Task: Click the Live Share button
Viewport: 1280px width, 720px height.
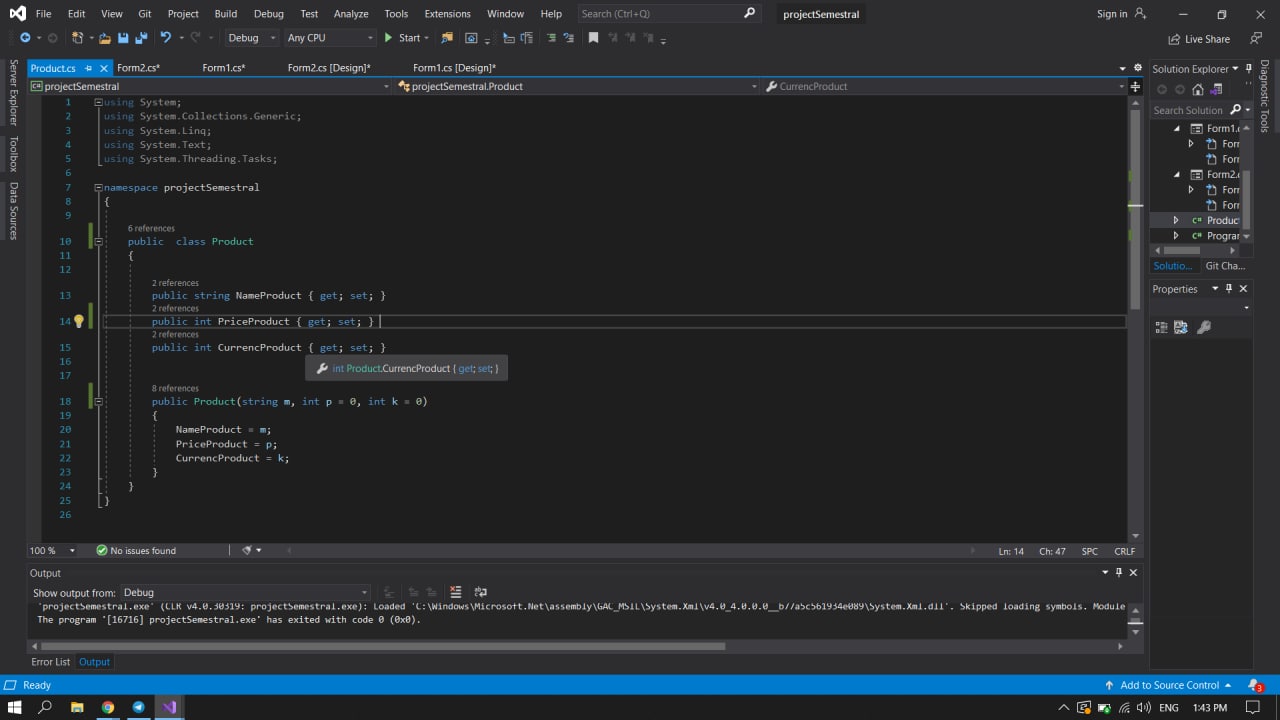Action: tap(1198, 39)
